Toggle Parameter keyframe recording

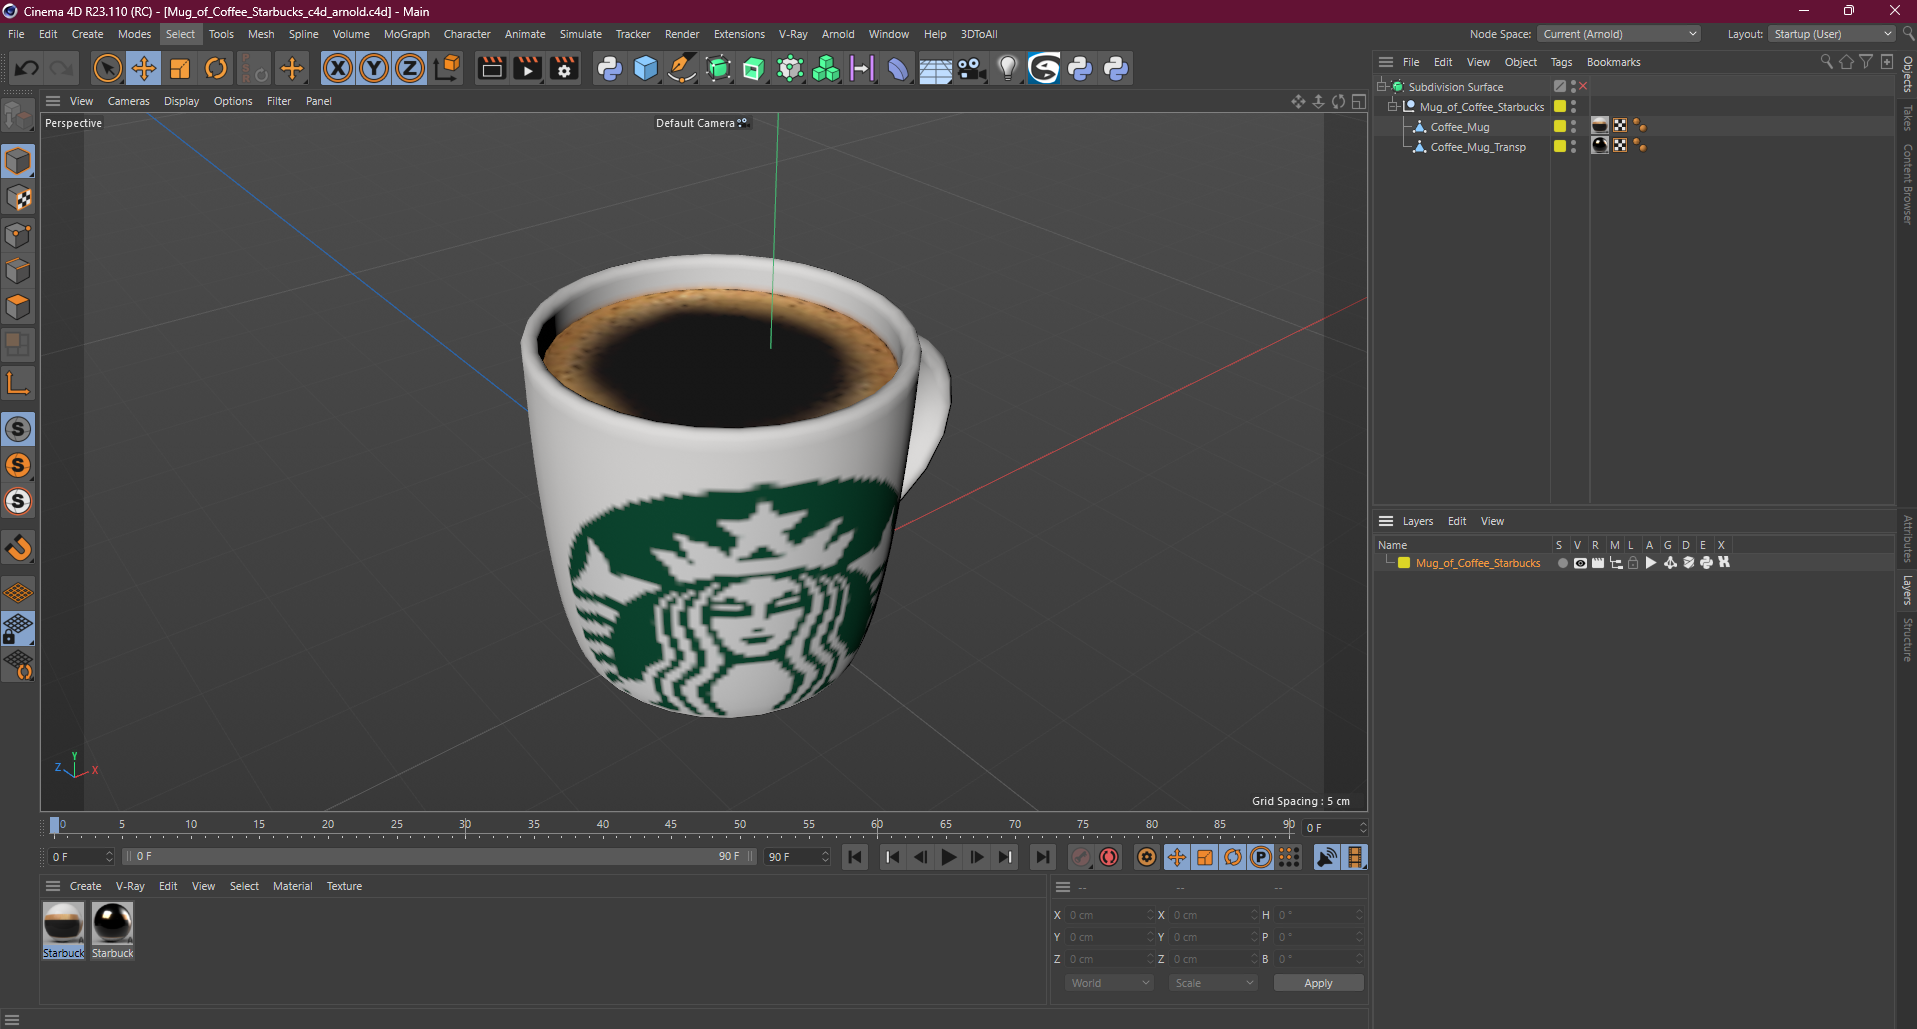point(1261,857)
